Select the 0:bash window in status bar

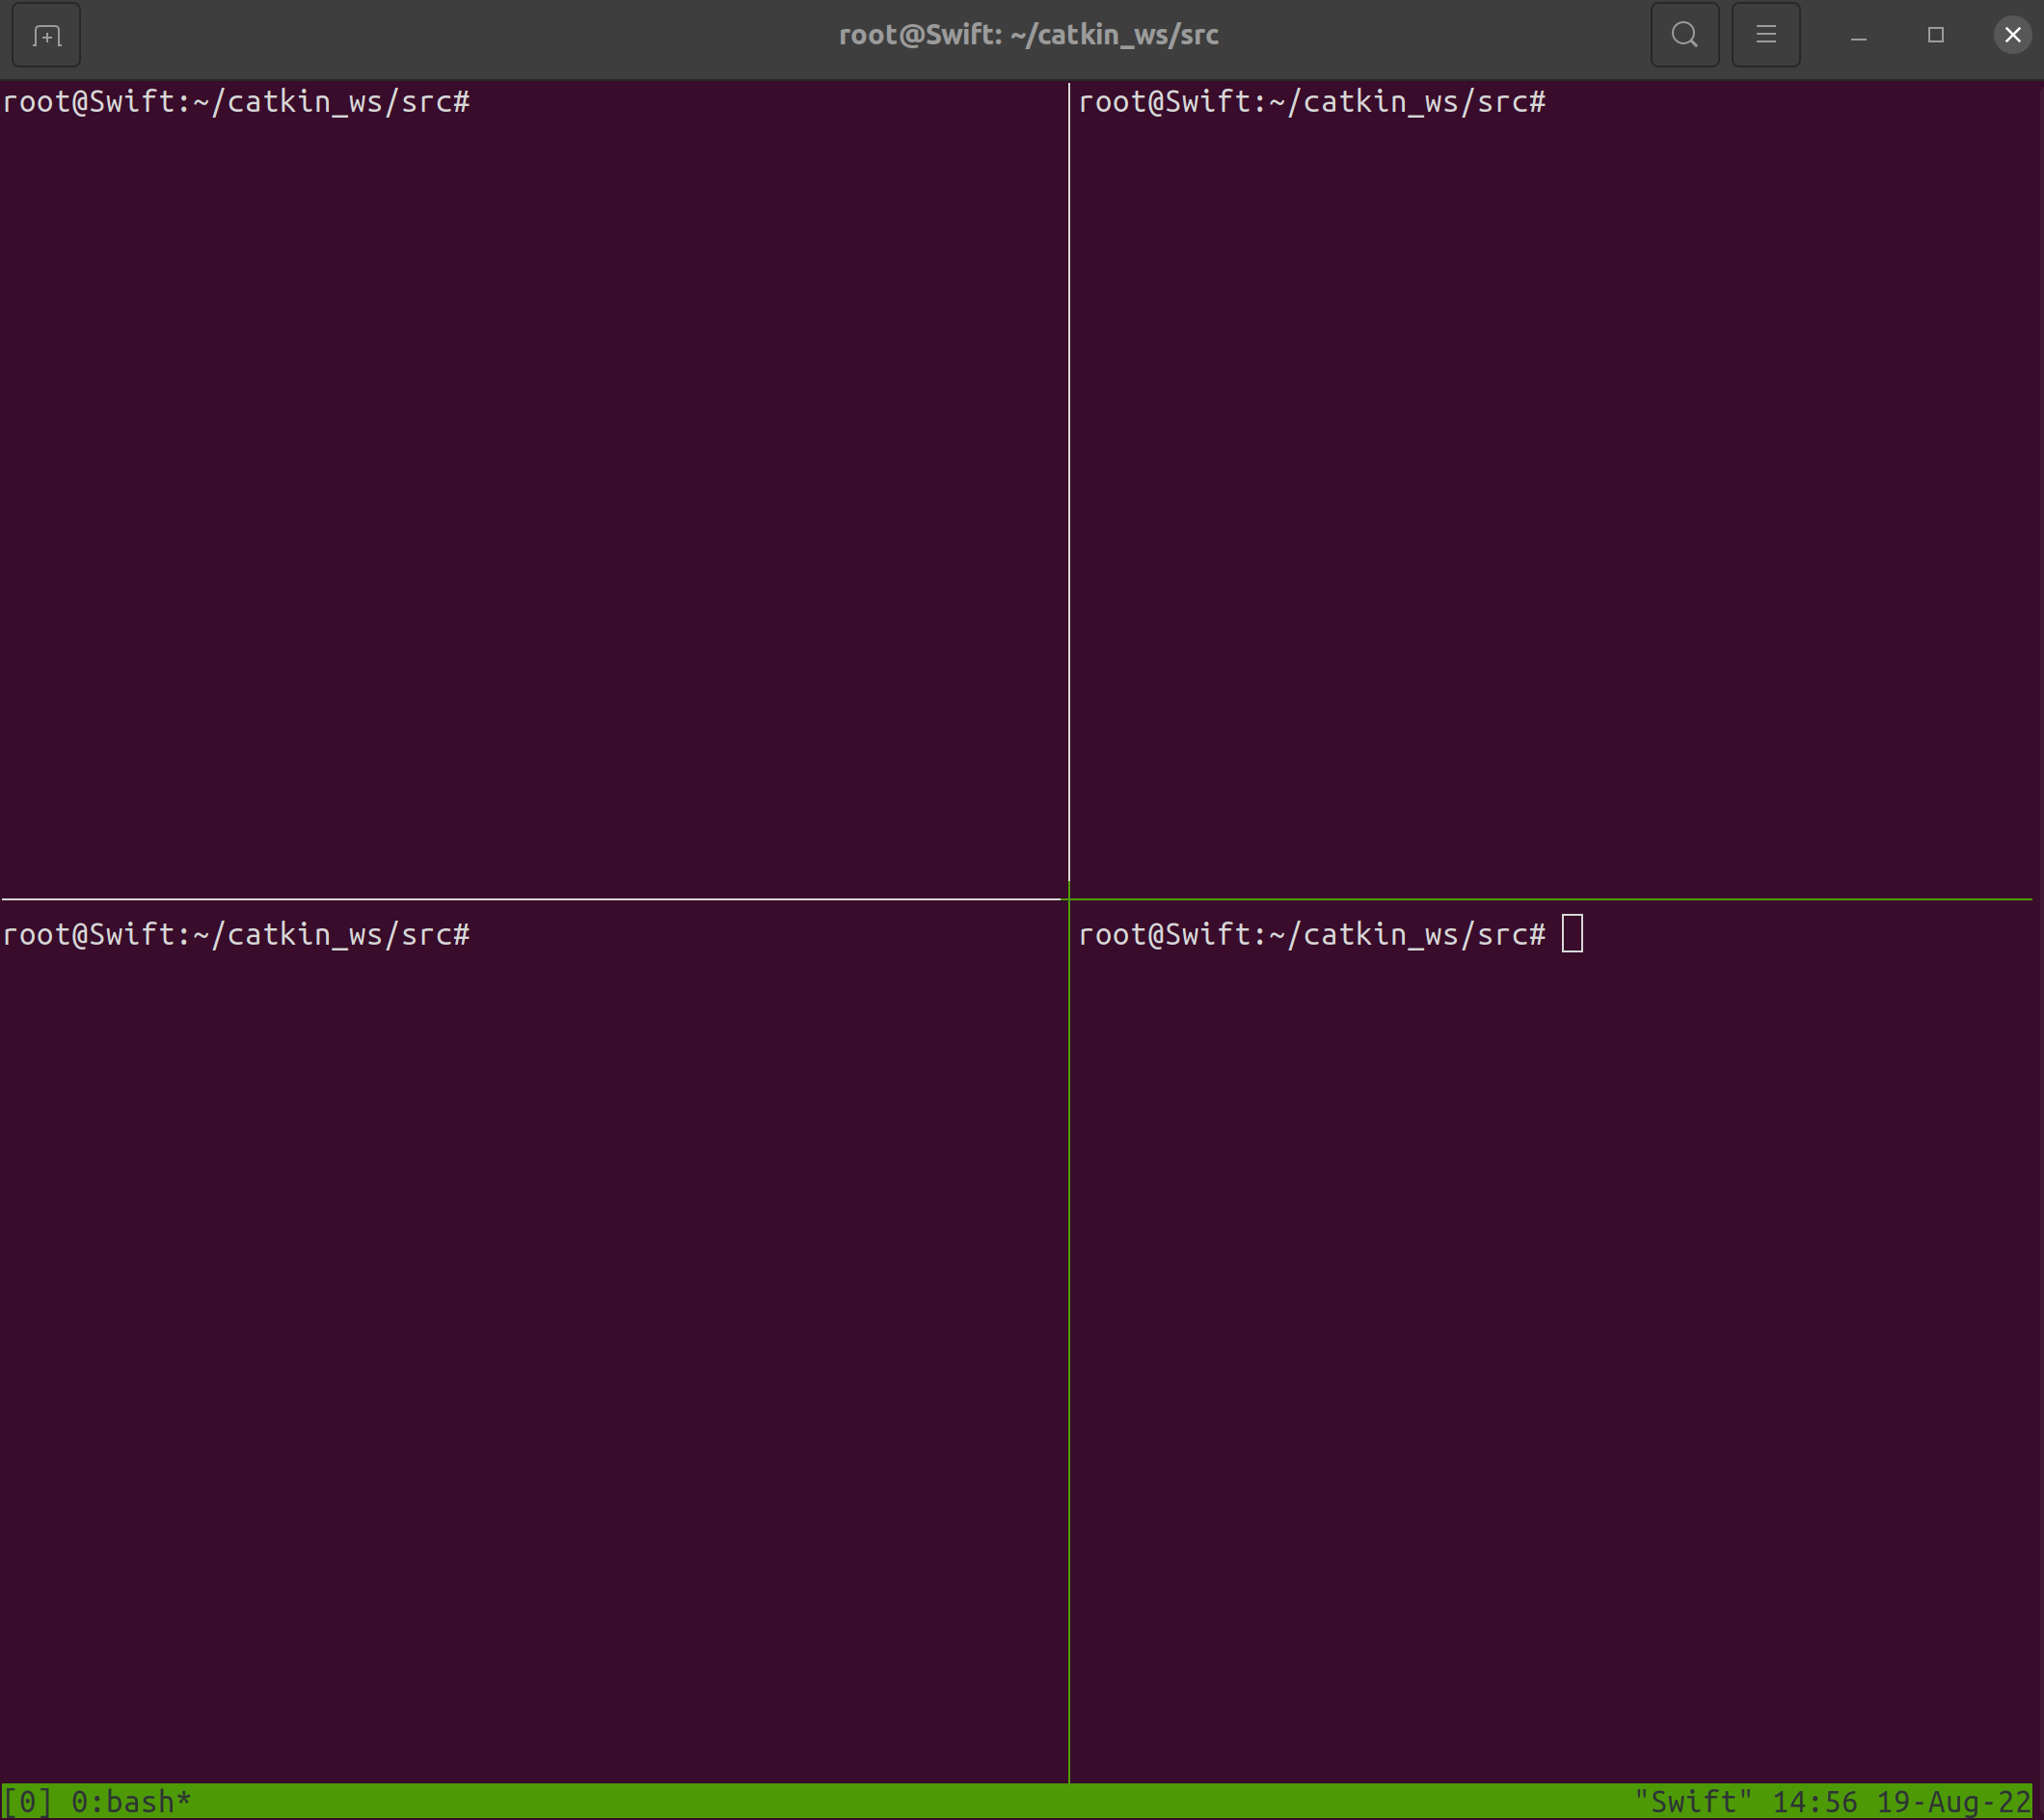[130, 1802]
